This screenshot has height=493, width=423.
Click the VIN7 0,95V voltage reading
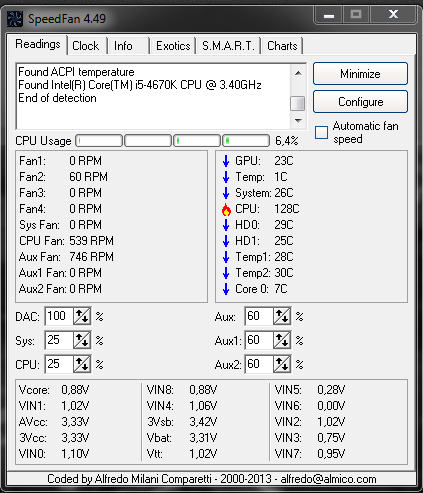coord(310,454)
